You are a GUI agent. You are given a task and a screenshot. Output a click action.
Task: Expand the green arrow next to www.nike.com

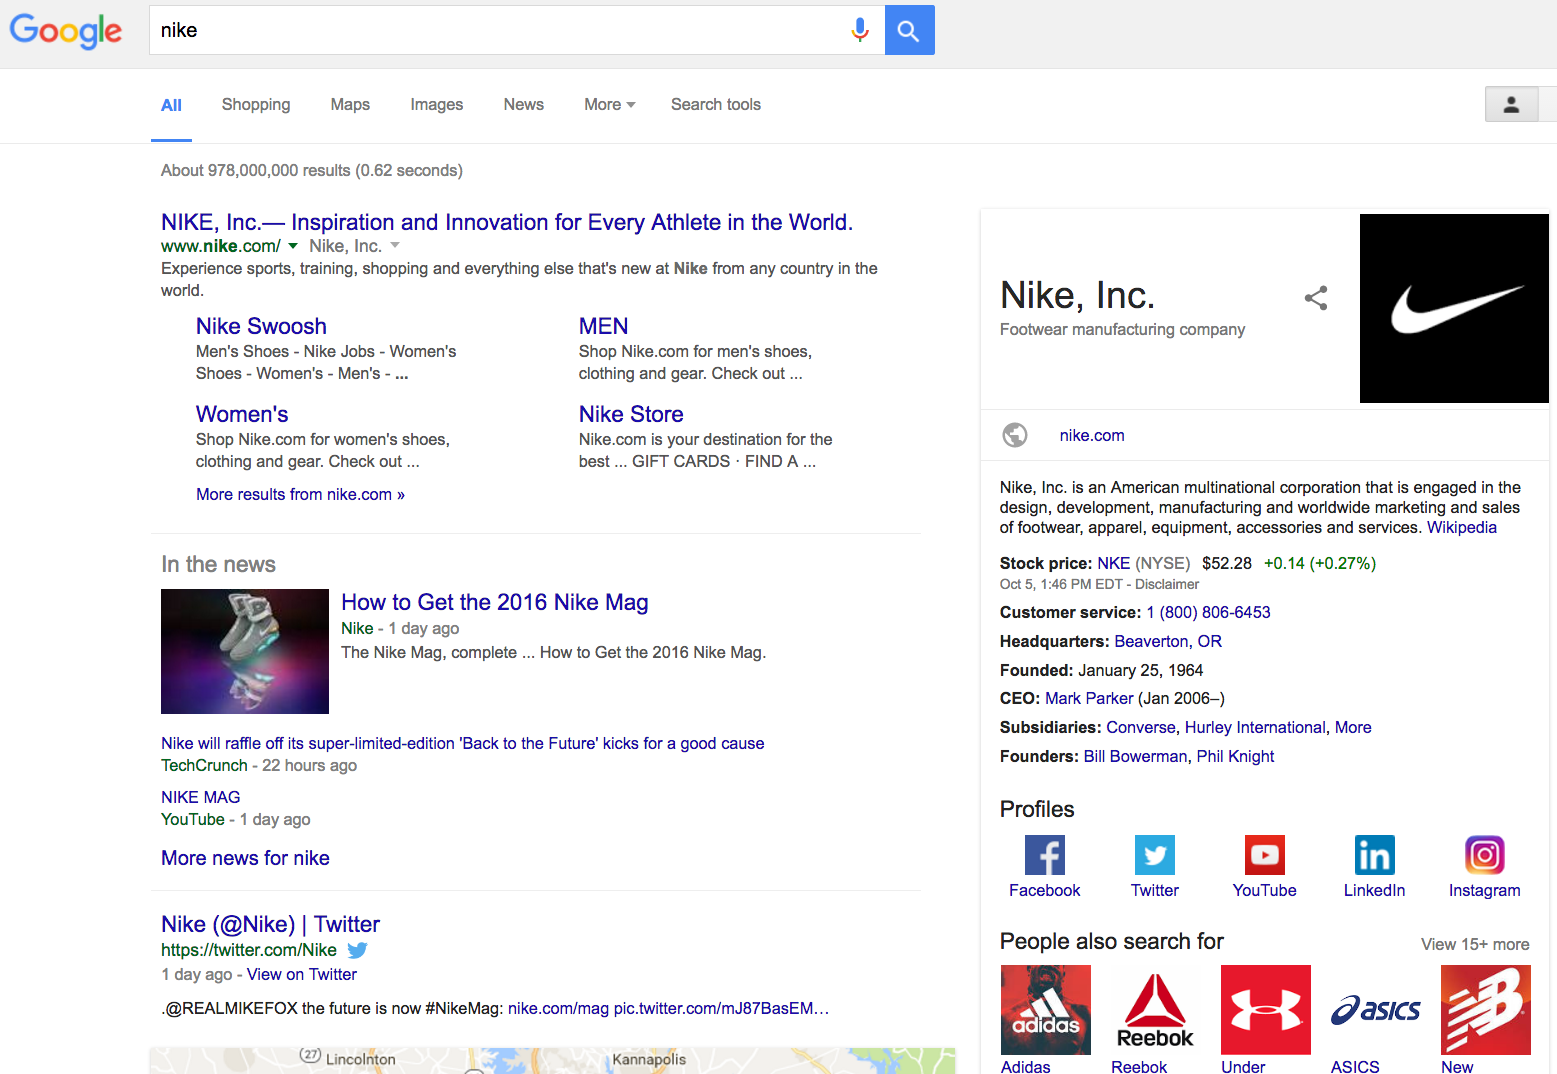pos(293,245)
